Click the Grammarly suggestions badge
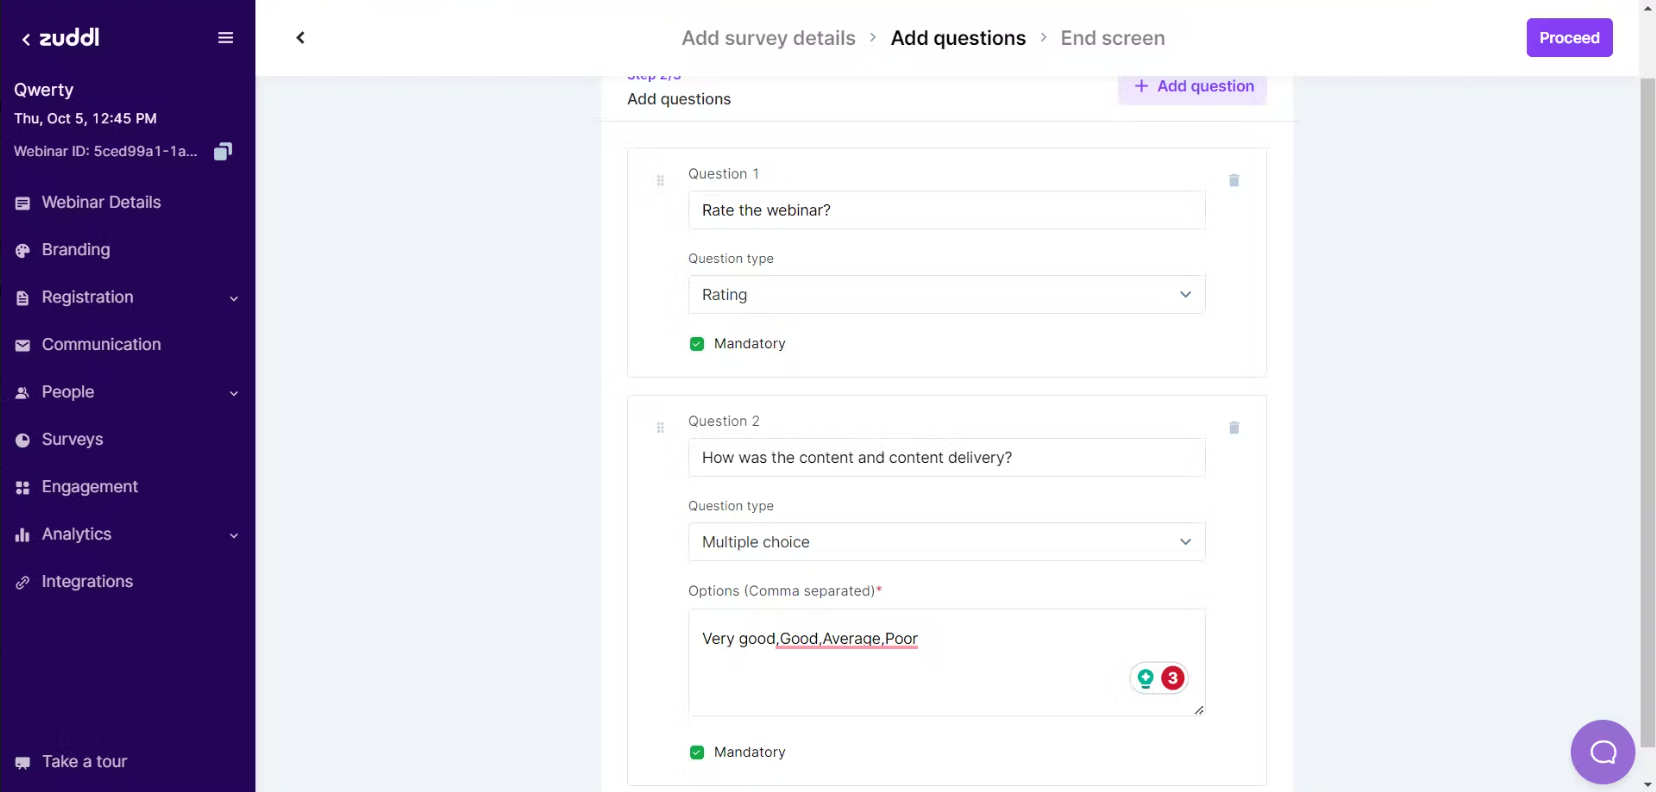 (1159, 678)
